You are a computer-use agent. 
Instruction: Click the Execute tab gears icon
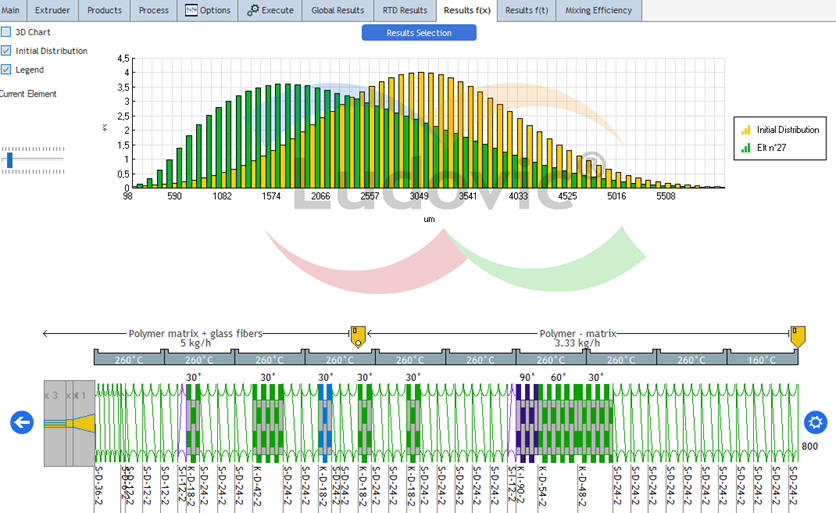(x=253, y=10)
